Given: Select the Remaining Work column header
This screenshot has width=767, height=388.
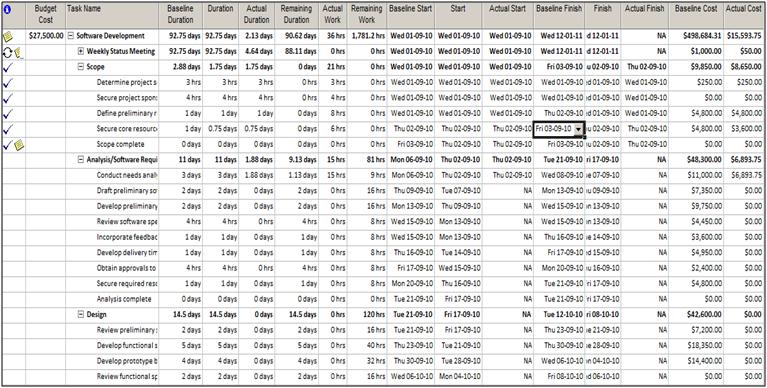Looking at the screenshot, I should click(x=367, y=15).
